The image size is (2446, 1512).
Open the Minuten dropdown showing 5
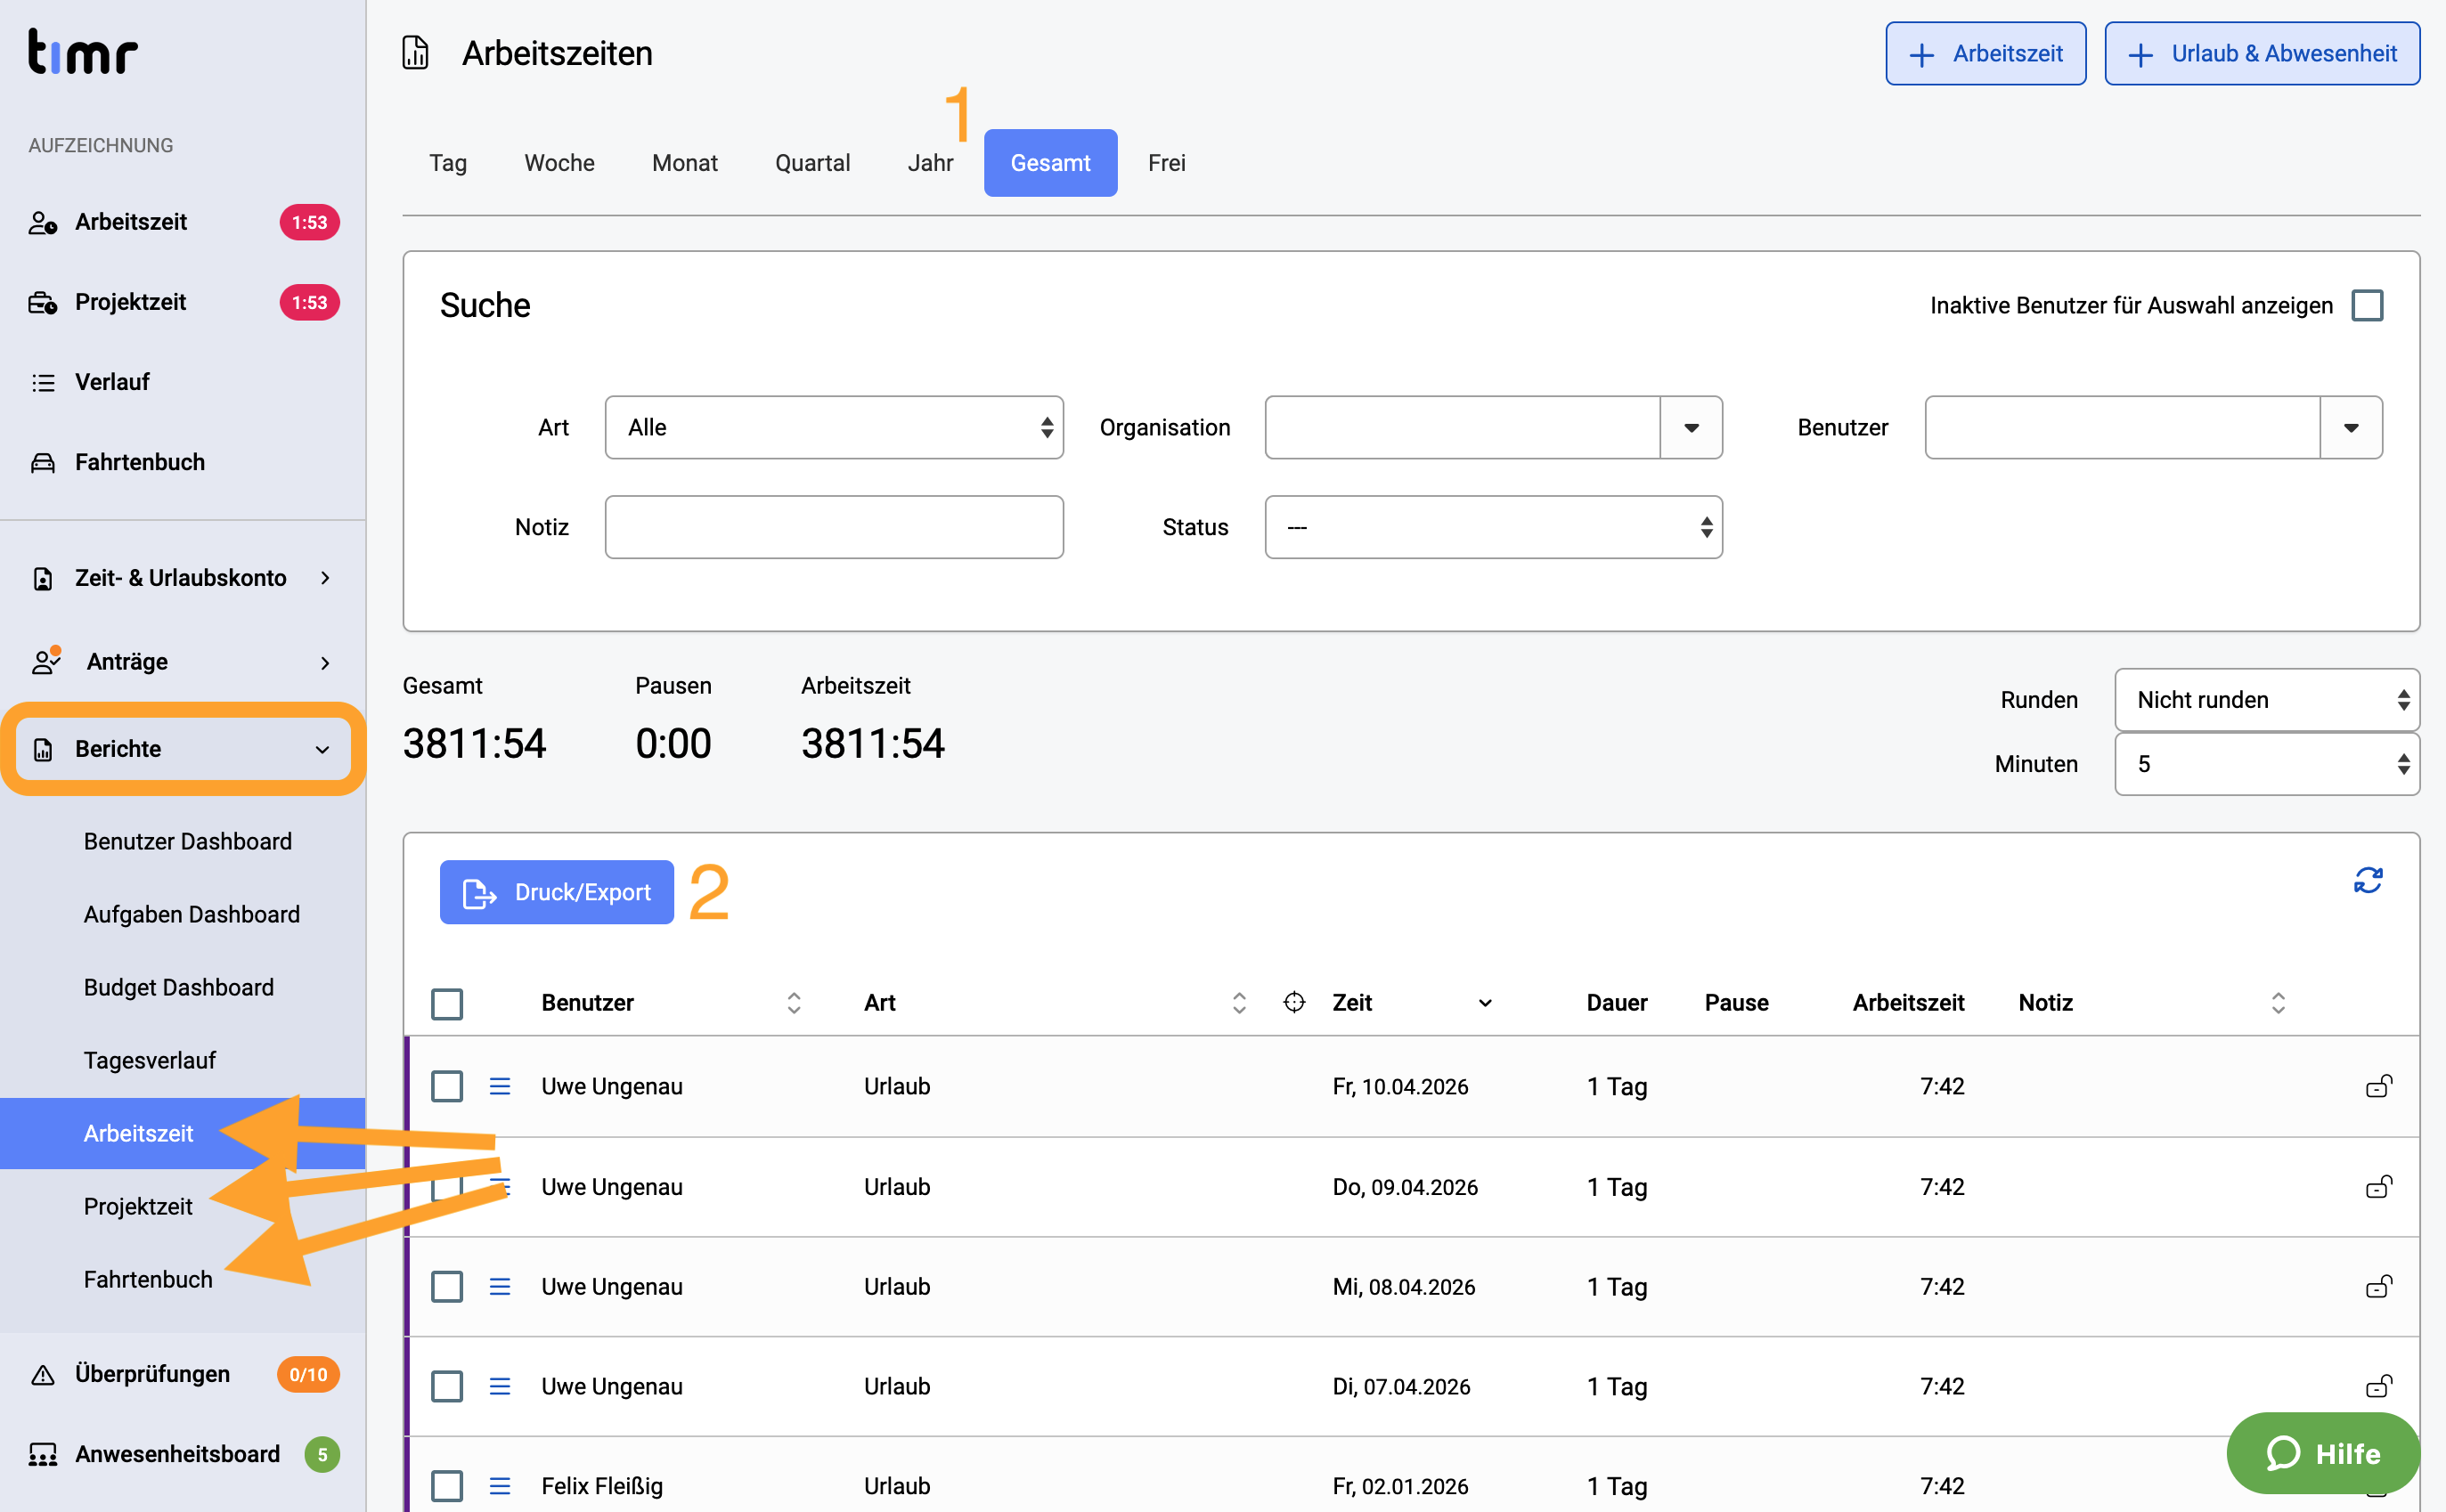tap(2266, 764)
